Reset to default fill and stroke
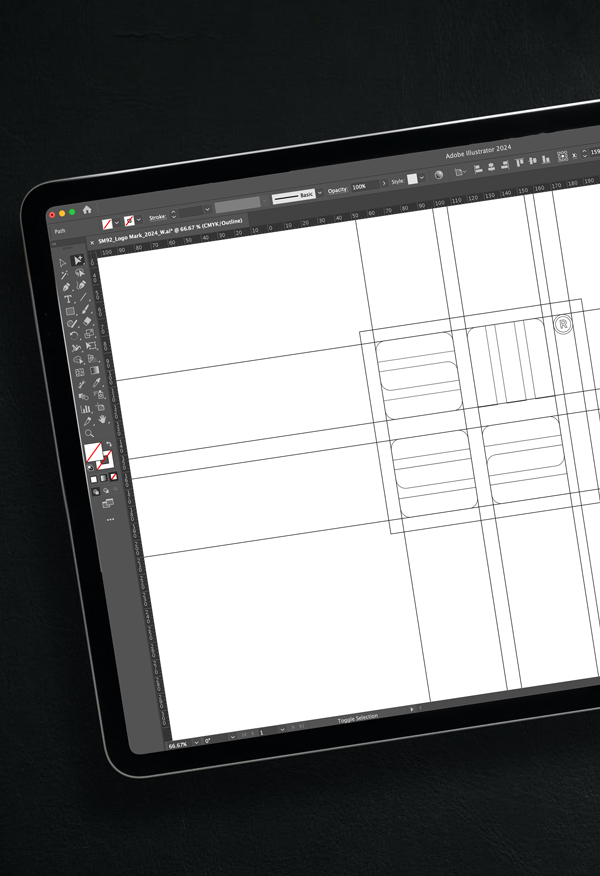This screenshot has width=600, height=876. pyautogui.click(x=91, y=466)
